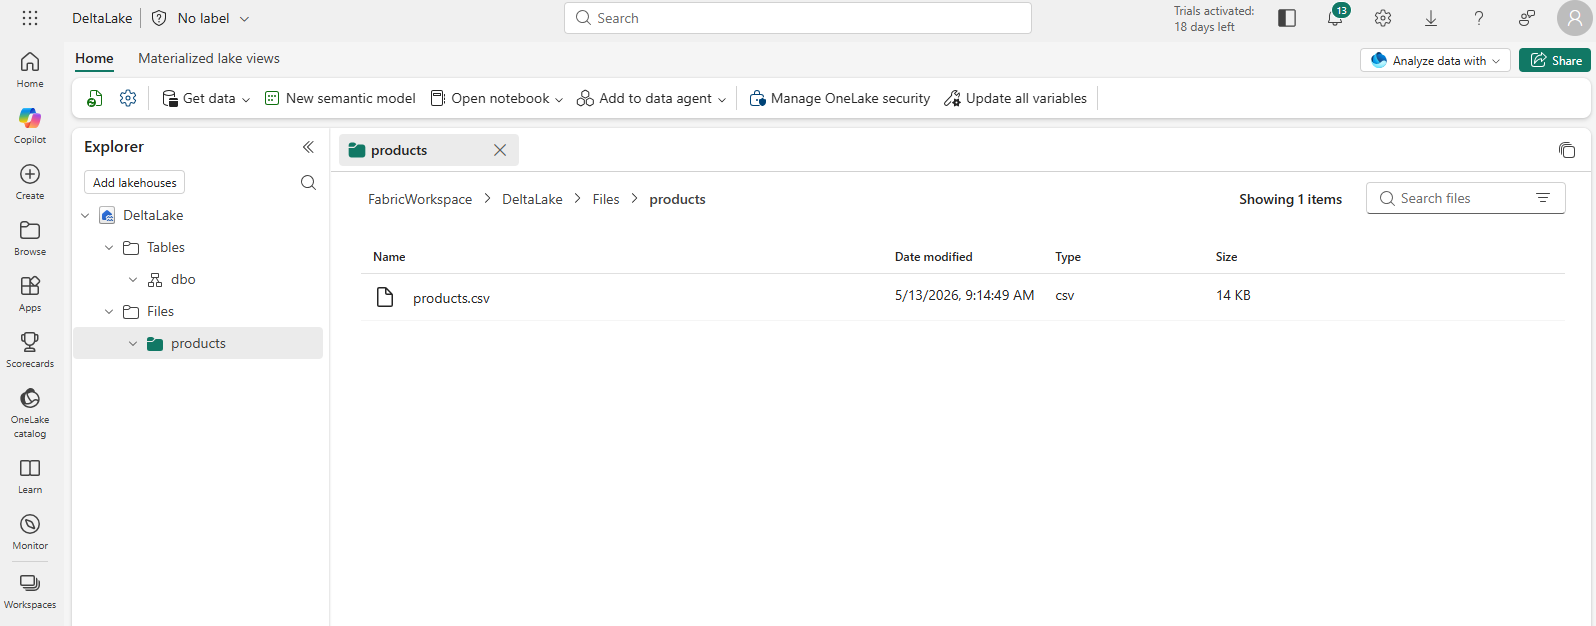The height and width of the screenshot is (626, 1596).
Task: Click Manage OneLake security
Action: [x=840, y=98]
